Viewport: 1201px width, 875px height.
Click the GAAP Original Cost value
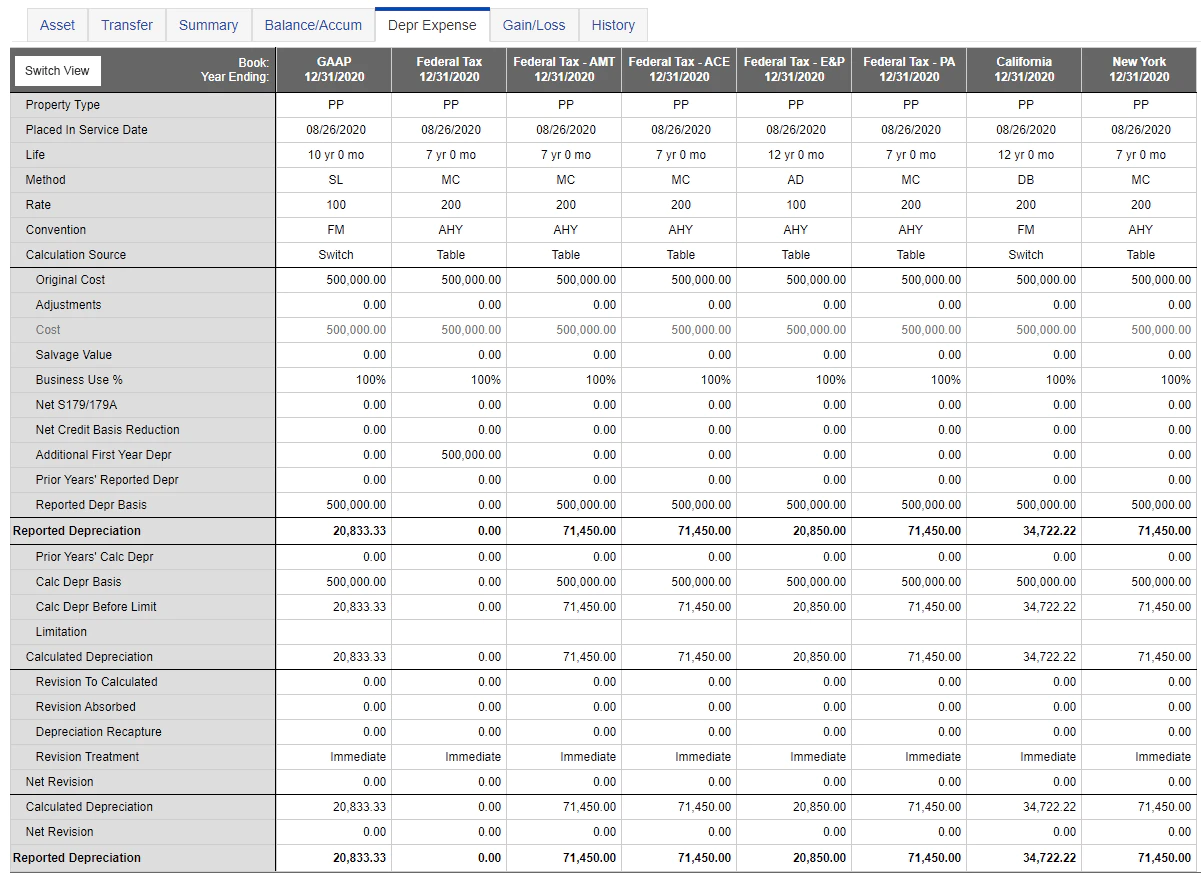click(356, 280)
